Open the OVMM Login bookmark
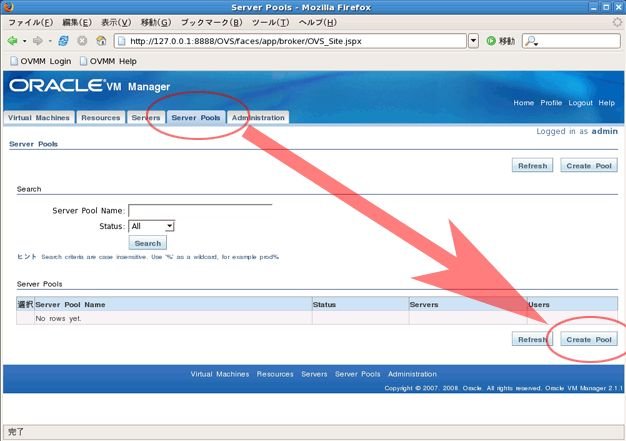The width and height of the screenshot is (626, 441). pos(40,61)
